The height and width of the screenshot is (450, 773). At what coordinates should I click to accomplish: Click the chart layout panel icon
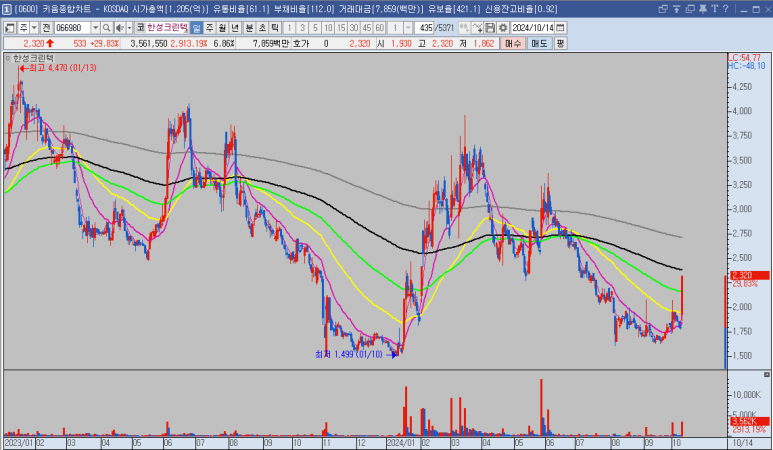pyautogui.click(x=10, y=28)
